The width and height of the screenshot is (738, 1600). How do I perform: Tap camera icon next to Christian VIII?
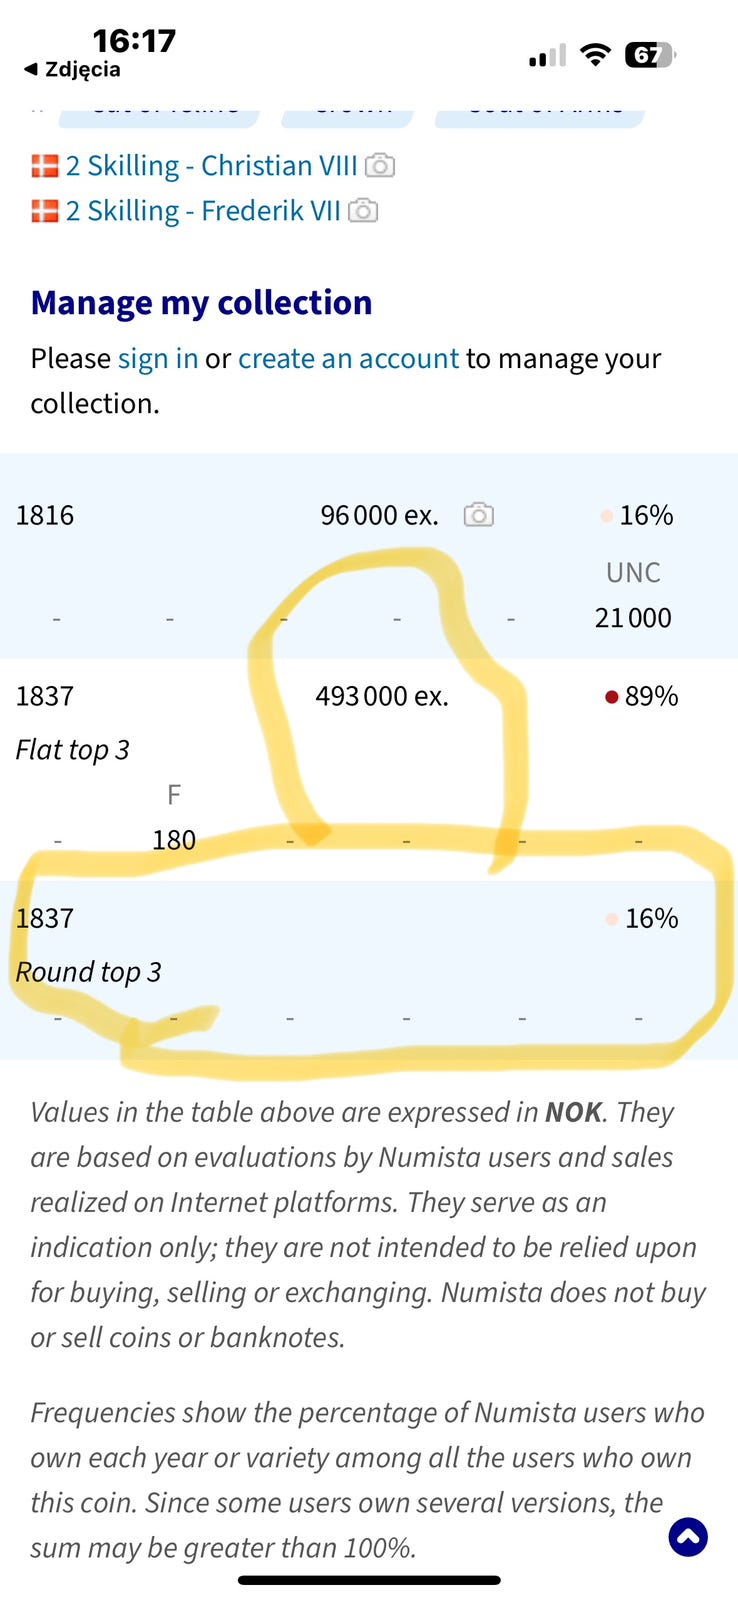tap(379, 166)
